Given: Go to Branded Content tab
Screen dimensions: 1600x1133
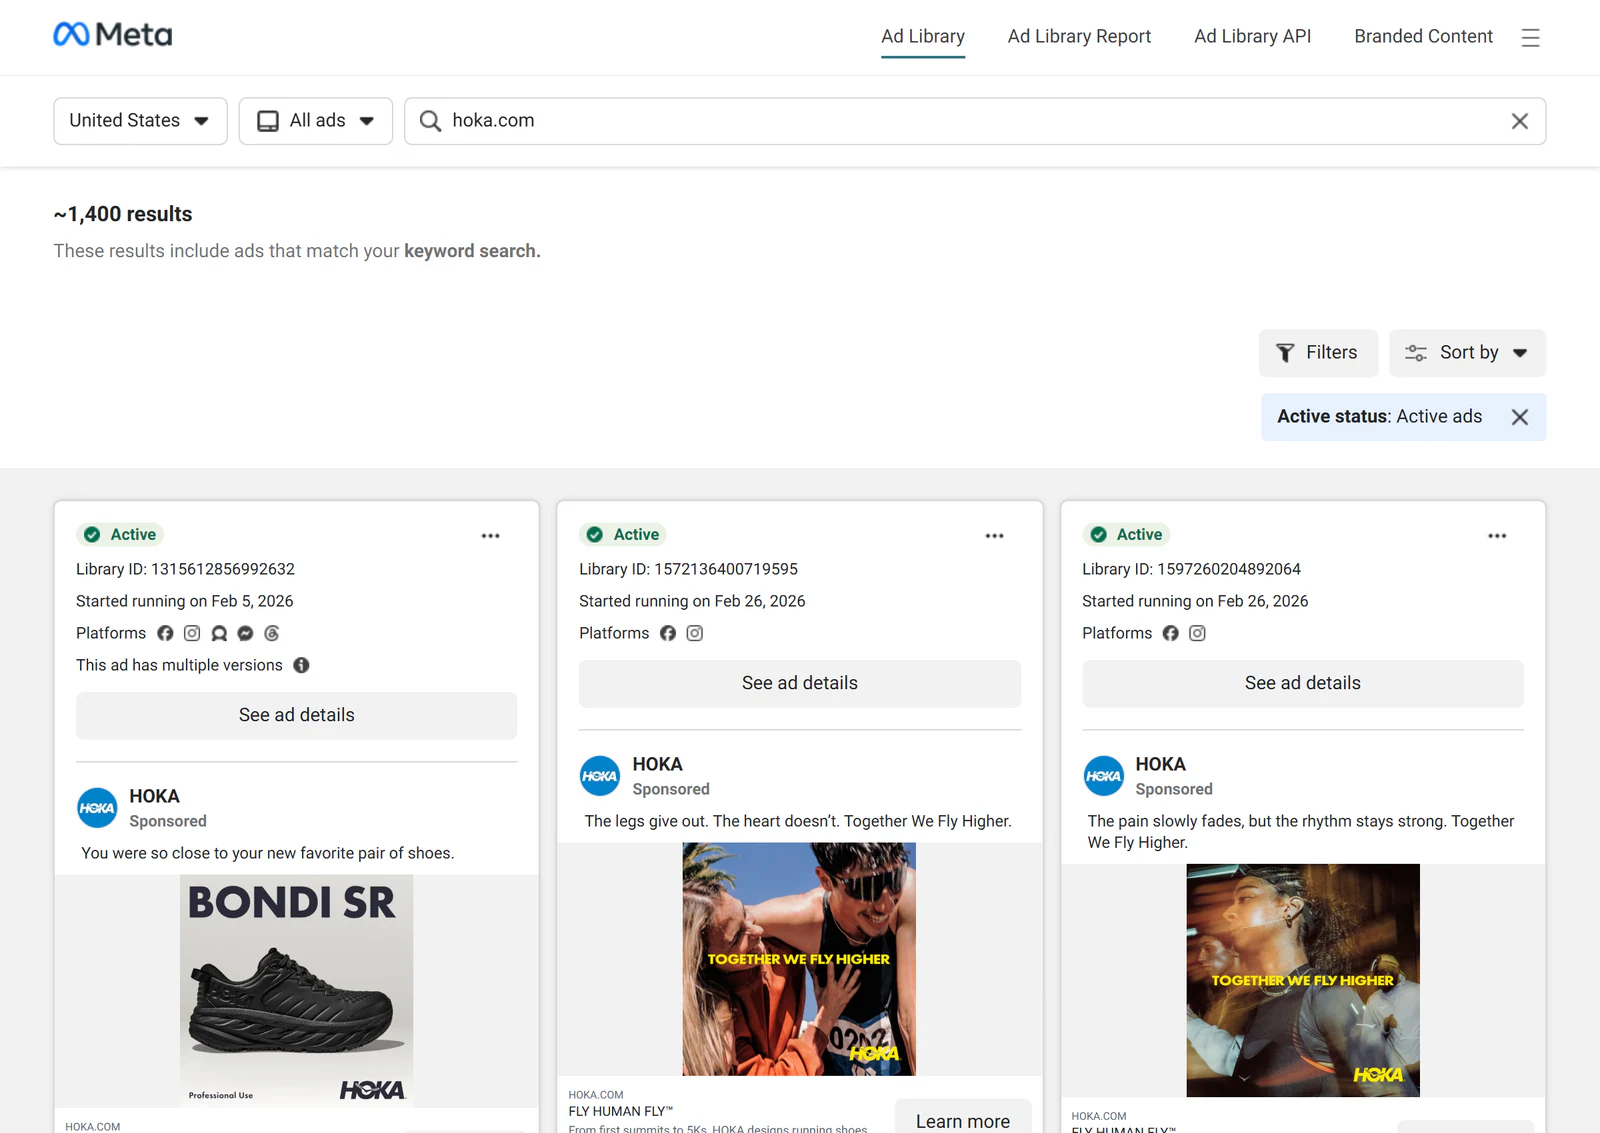Looking at the screenshot, I should 1423,37.
